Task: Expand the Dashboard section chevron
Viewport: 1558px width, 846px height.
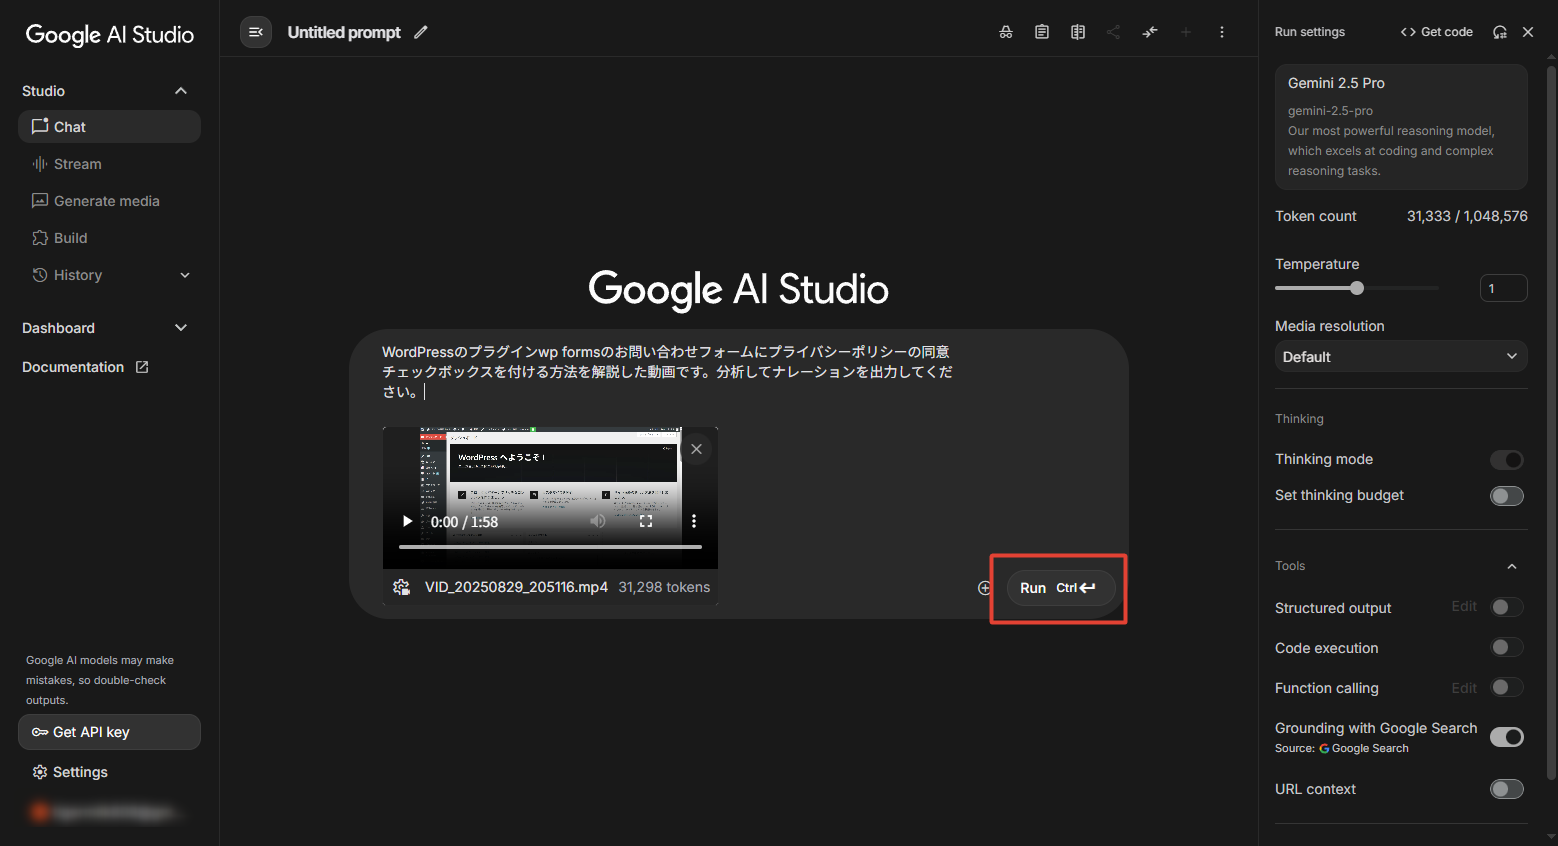Action: [181, 328]
